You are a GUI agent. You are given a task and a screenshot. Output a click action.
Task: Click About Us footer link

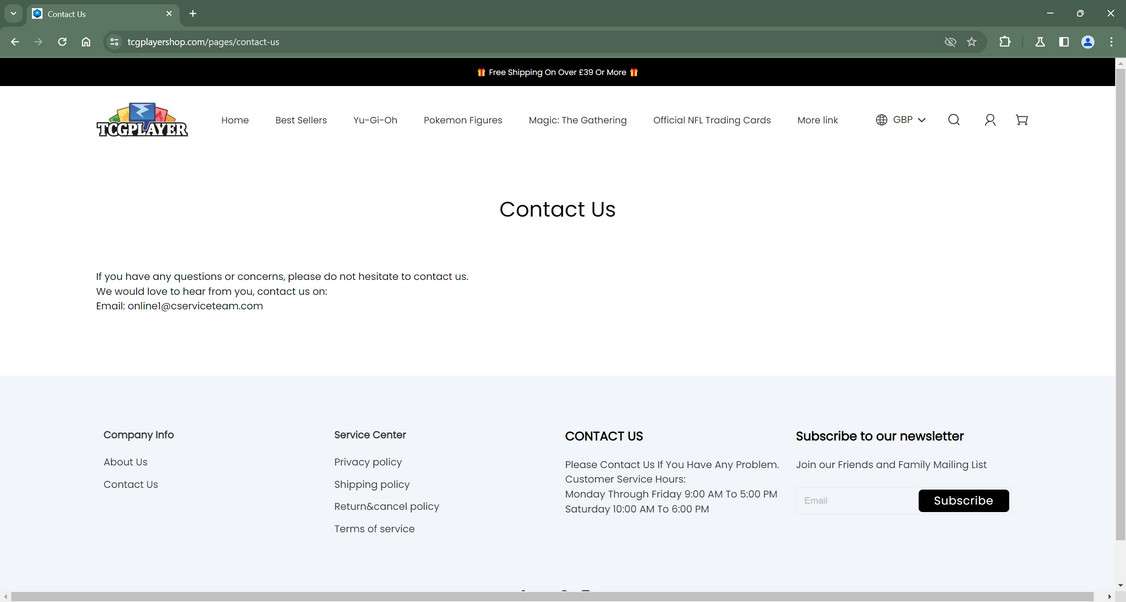(126, 462)
